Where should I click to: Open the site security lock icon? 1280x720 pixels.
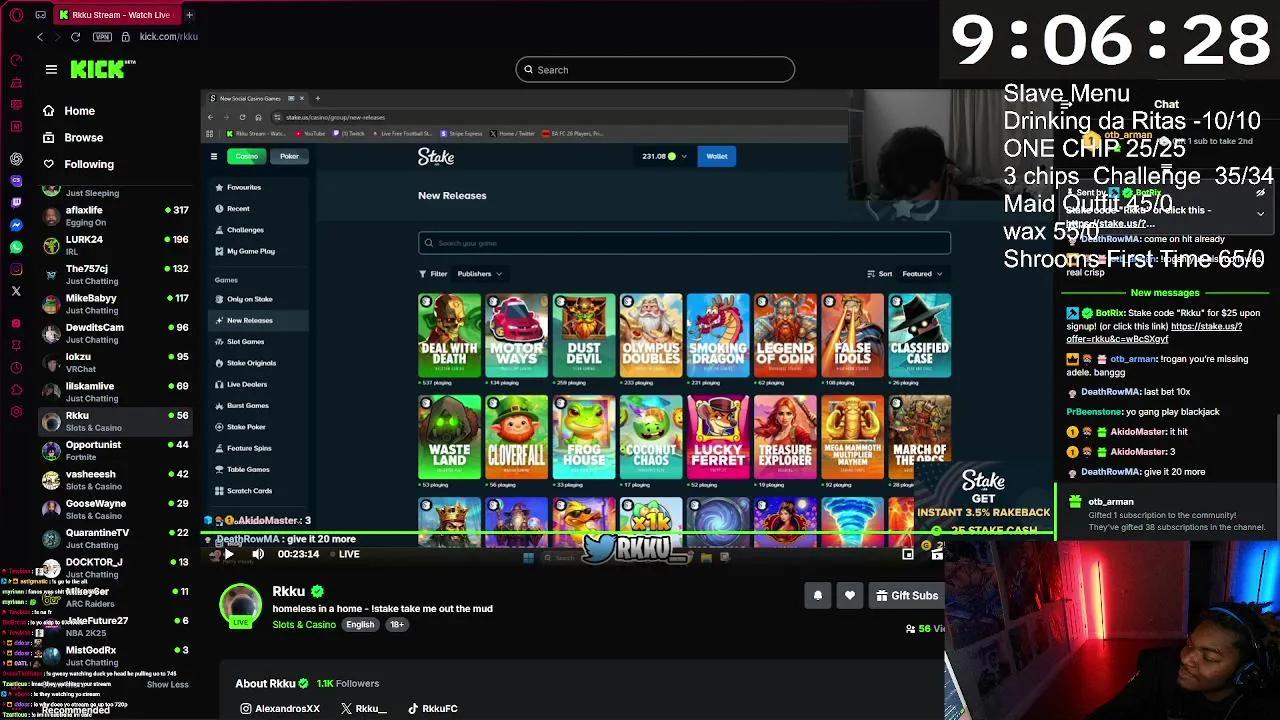tap(125, 37)
